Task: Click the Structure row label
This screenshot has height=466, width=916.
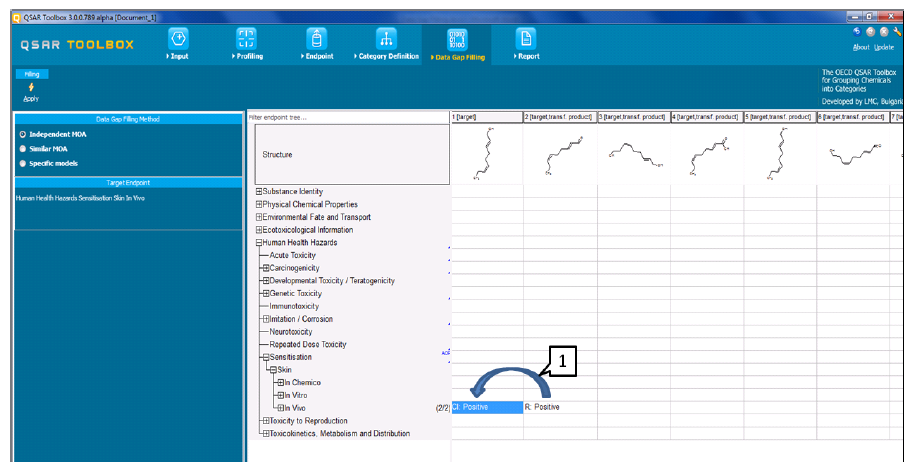Action: [x=352, y=154]
